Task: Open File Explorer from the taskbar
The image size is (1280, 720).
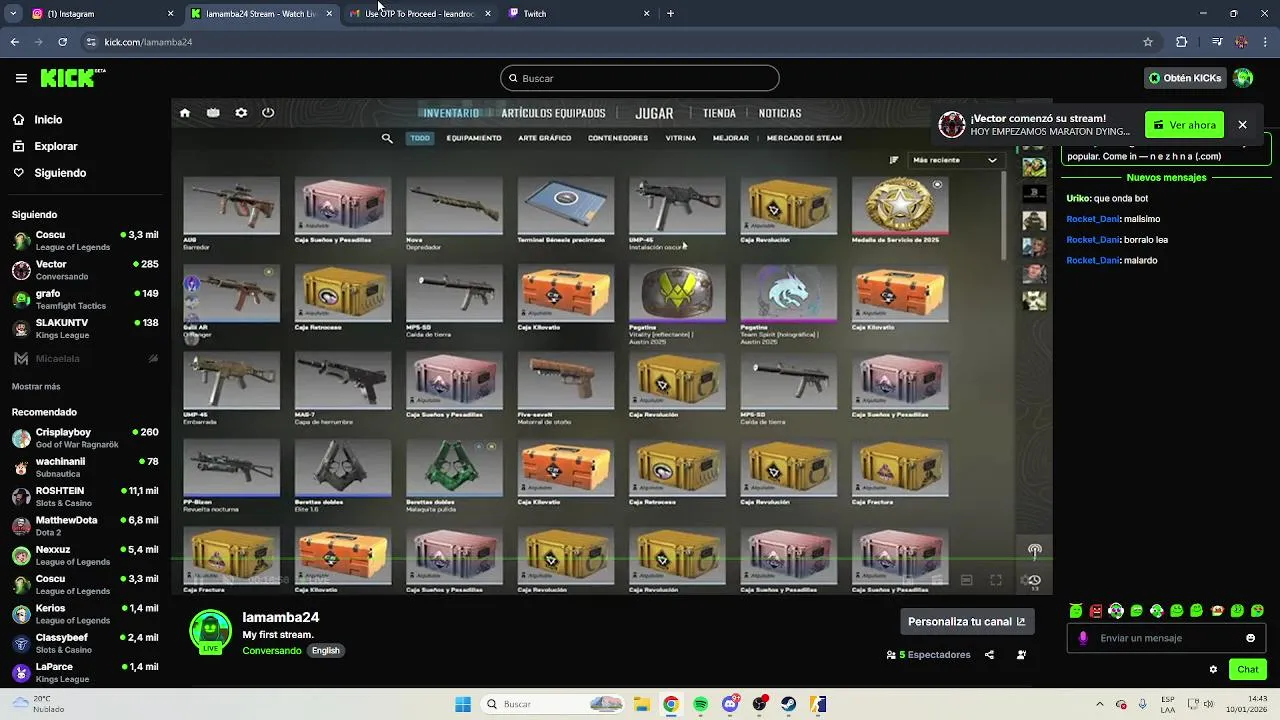Action: (x=641, y=704)
